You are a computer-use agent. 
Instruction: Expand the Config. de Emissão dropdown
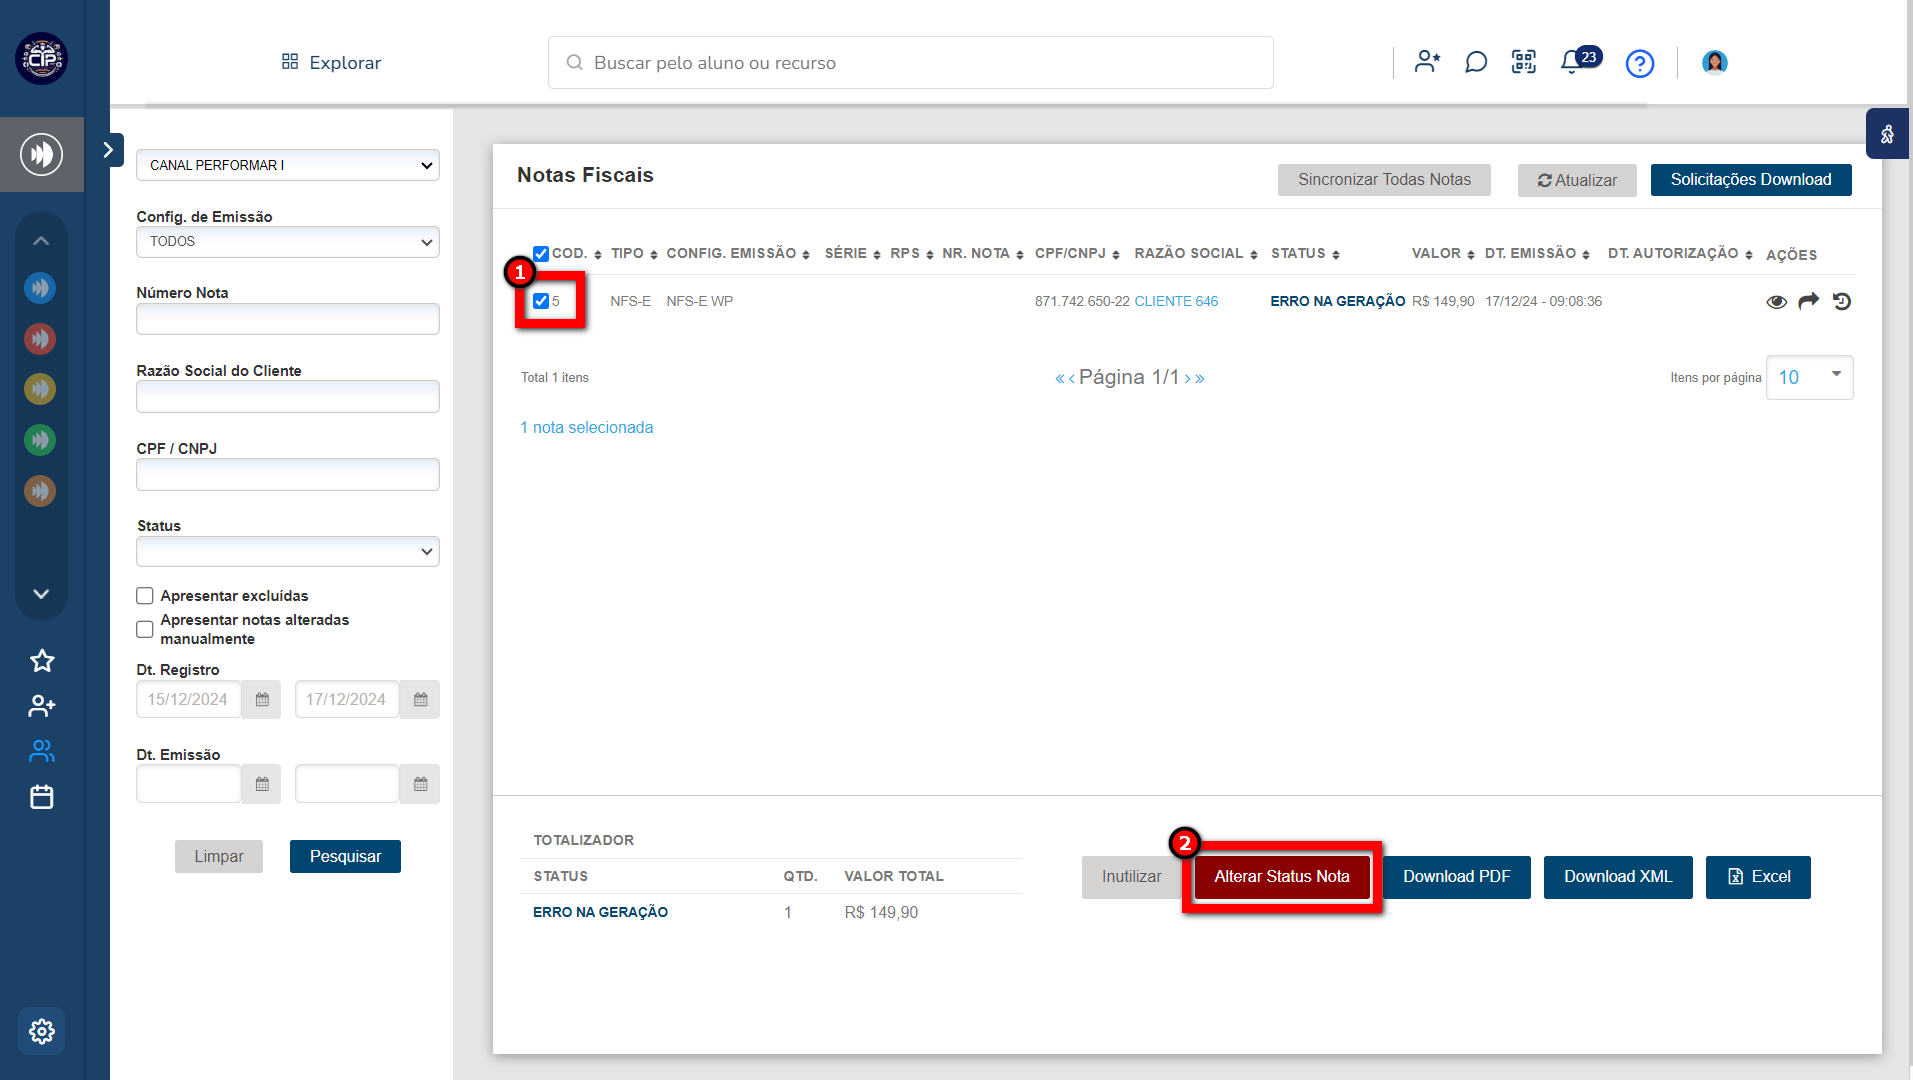[x=287, y=242]
